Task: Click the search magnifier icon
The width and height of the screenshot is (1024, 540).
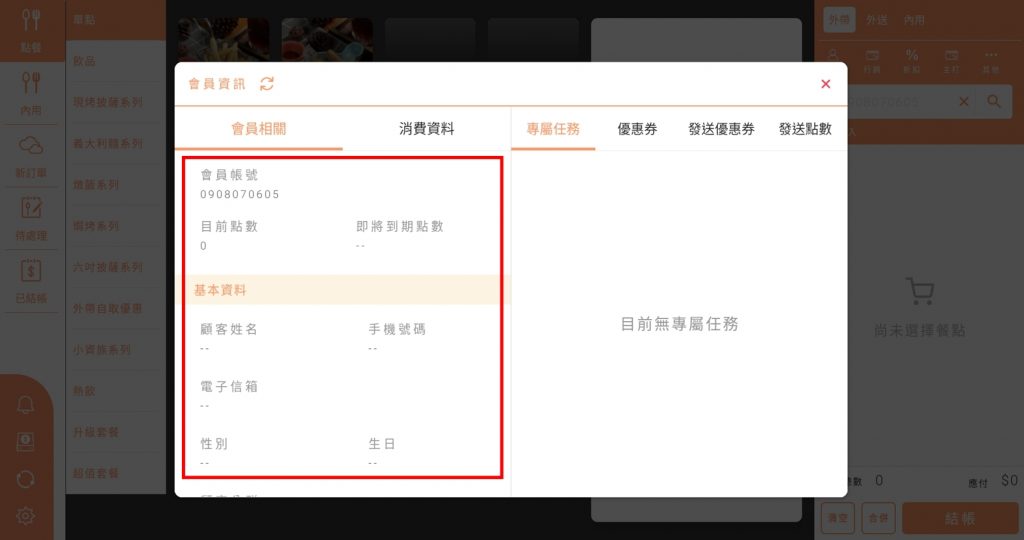Action: 993,102
